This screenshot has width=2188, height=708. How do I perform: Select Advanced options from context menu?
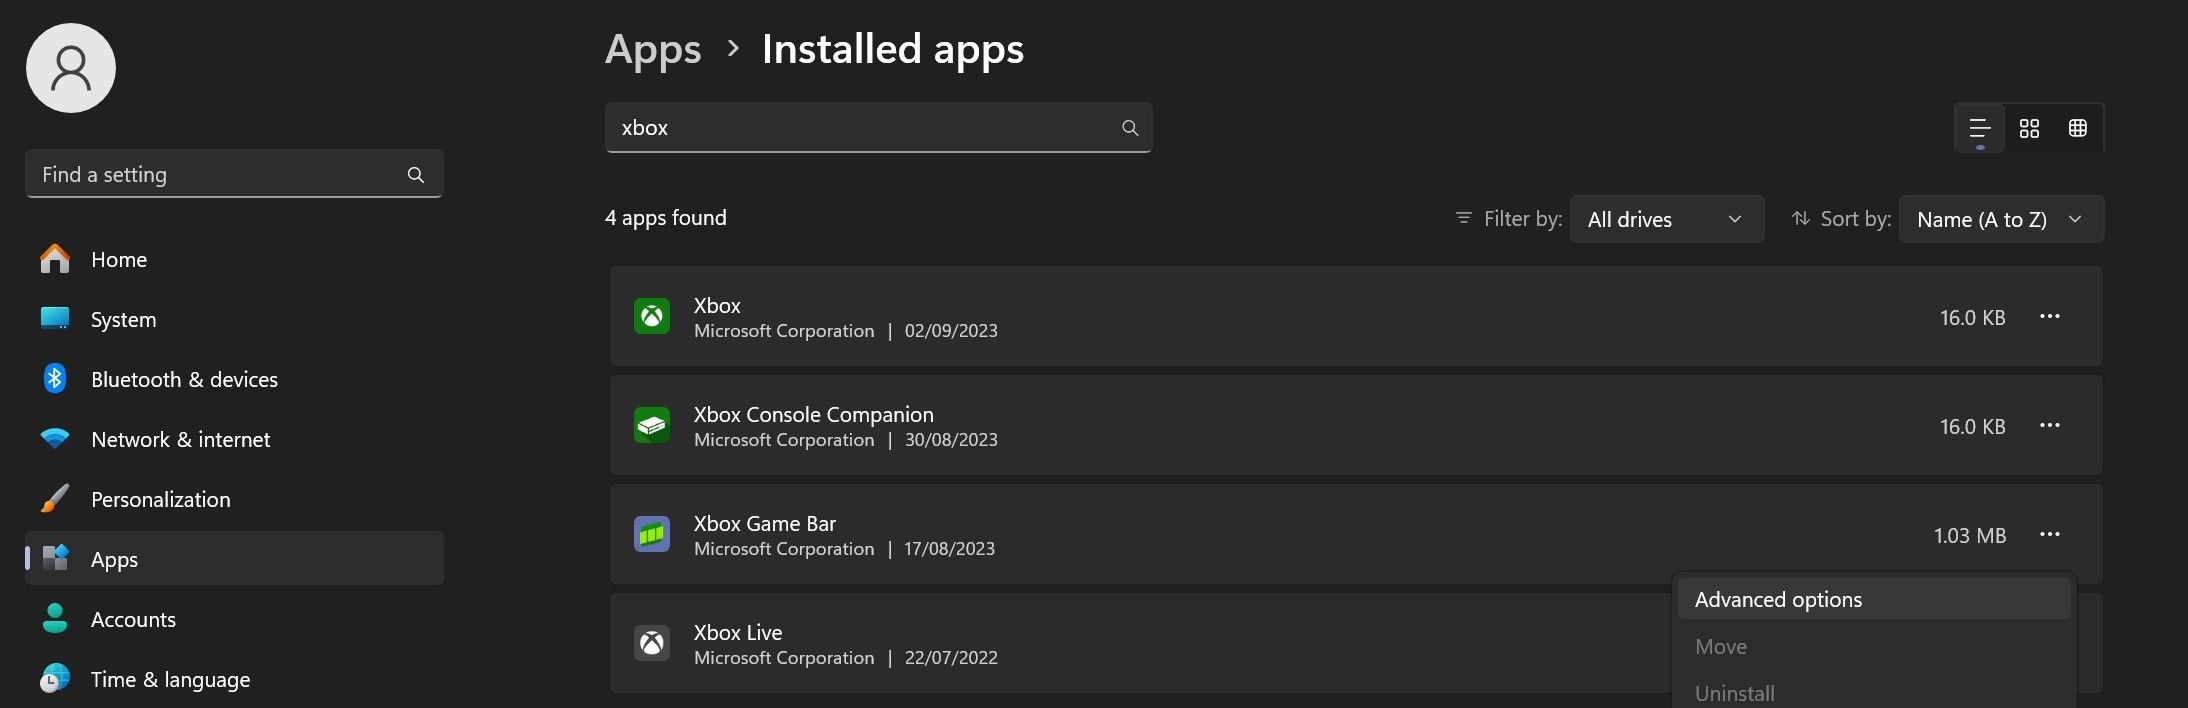tap(1778, 600)
